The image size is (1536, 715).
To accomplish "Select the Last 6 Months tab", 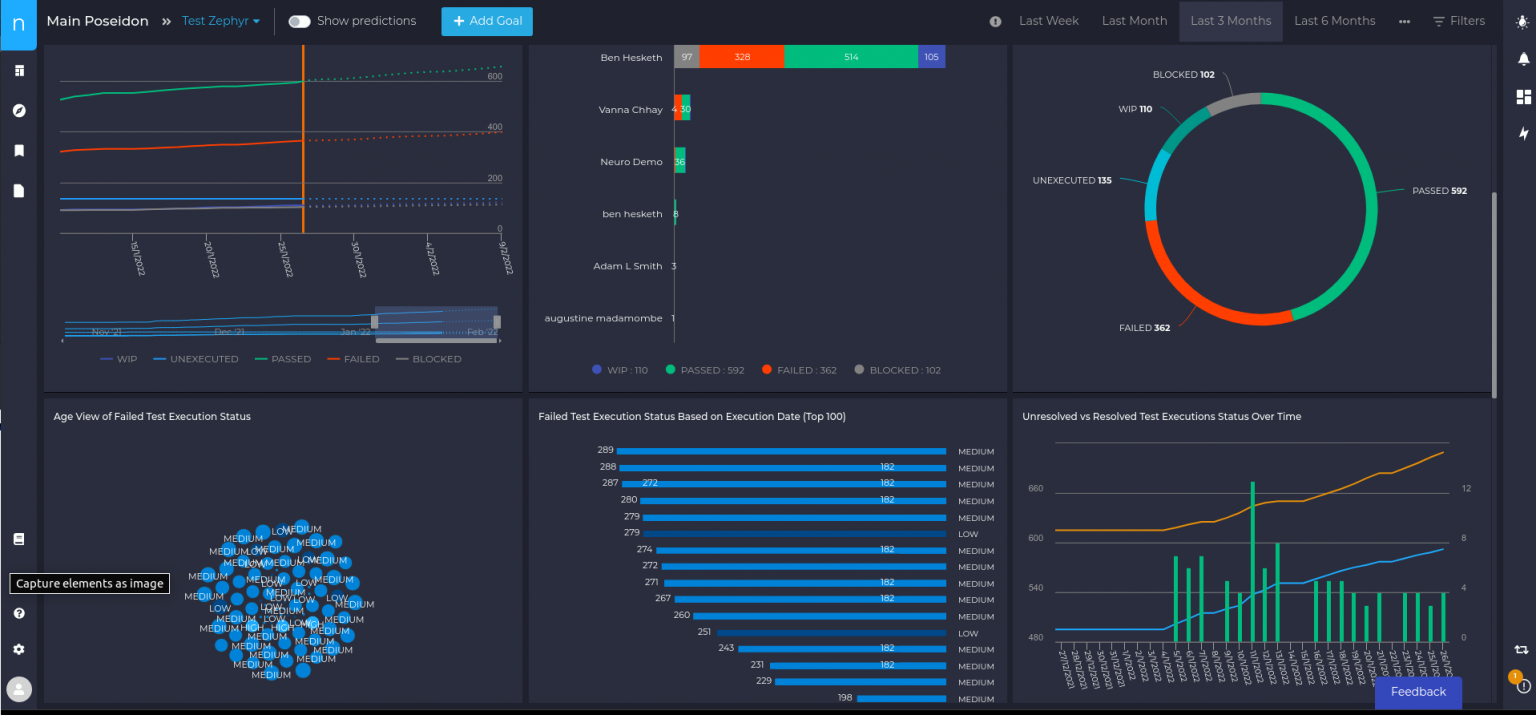I will click(x=1335, y=20).
